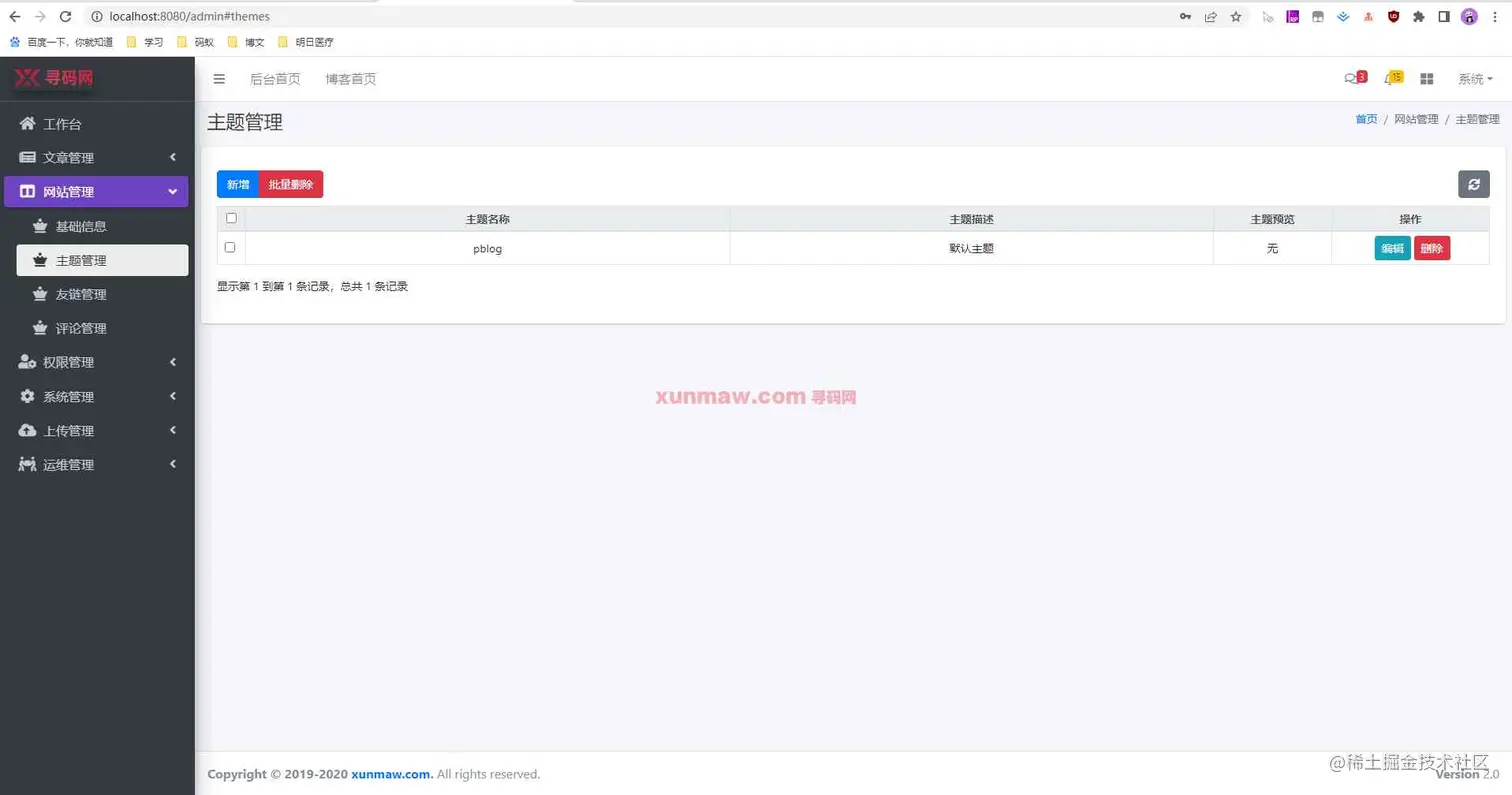Click the 上传管理 cloud upload icon
The width and height of the screenshot is (1512, 795).
27,430
